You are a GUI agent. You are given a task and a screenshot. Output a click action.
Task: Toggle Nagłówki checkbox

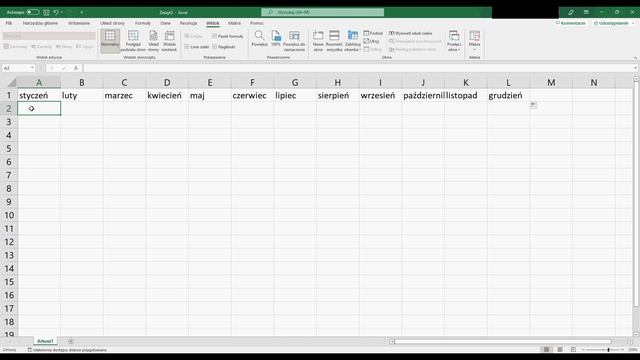[x=214, y=47]
